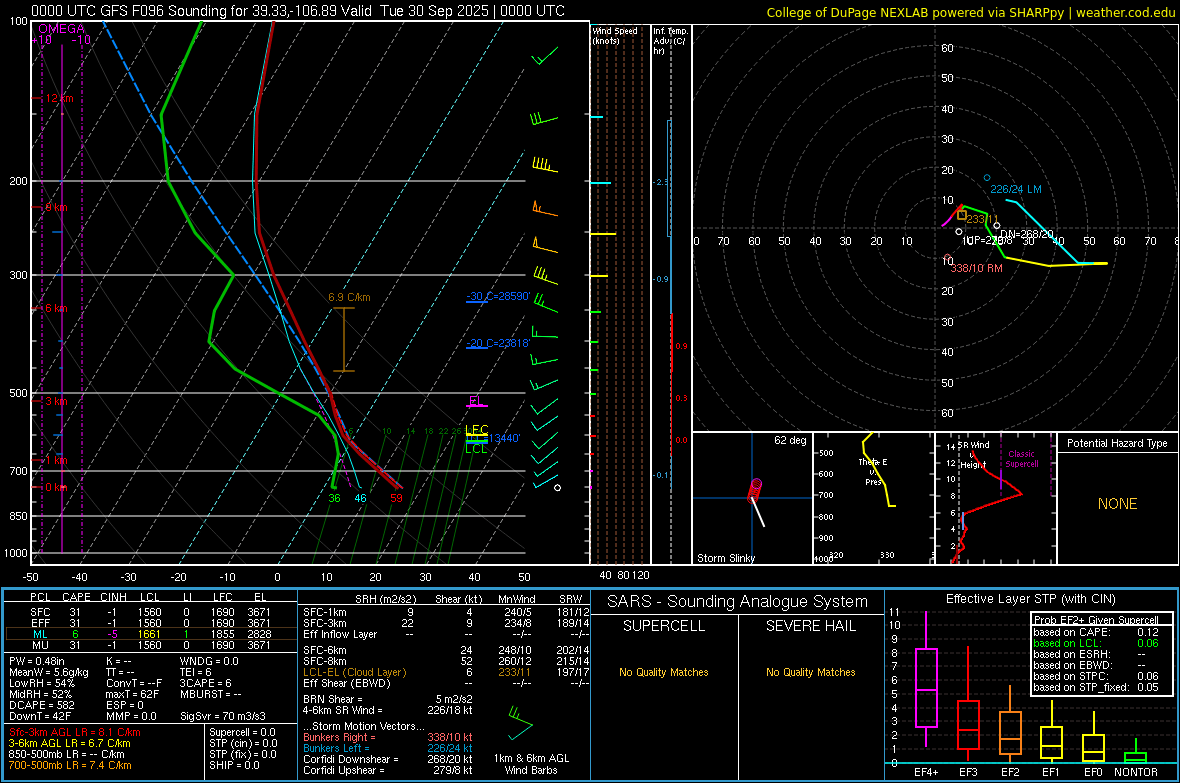Click the NONE hazard type value
This screenshot has height=783, width=1180.
[1118, 504]
